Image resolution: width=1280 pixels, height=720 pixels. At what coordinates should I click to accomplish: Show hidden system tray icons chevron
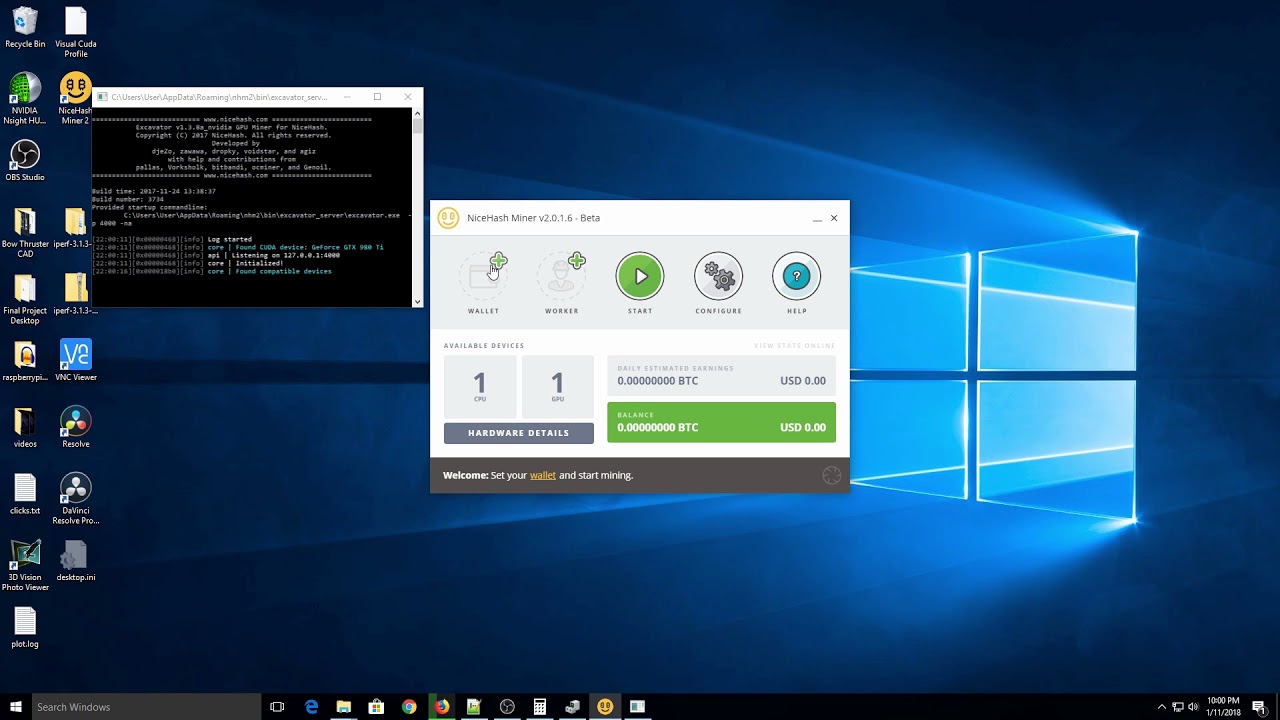point(1161,707)
